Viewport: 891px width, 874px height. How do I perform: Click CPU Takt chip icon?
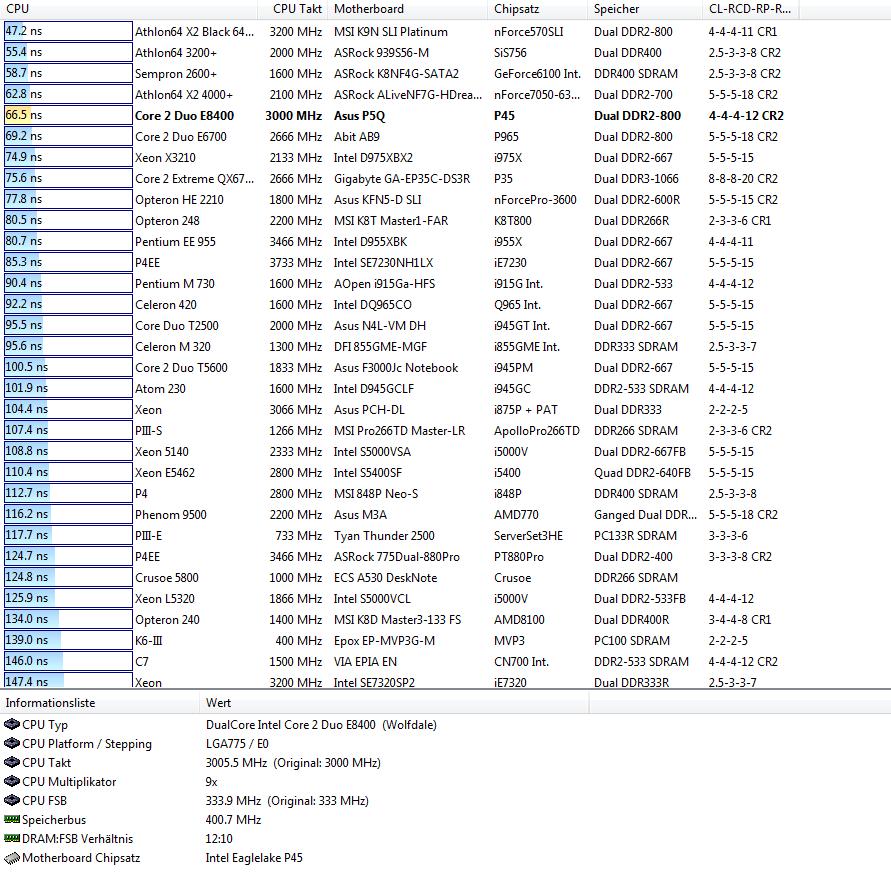pyautogui.click(x=12, y=763)
